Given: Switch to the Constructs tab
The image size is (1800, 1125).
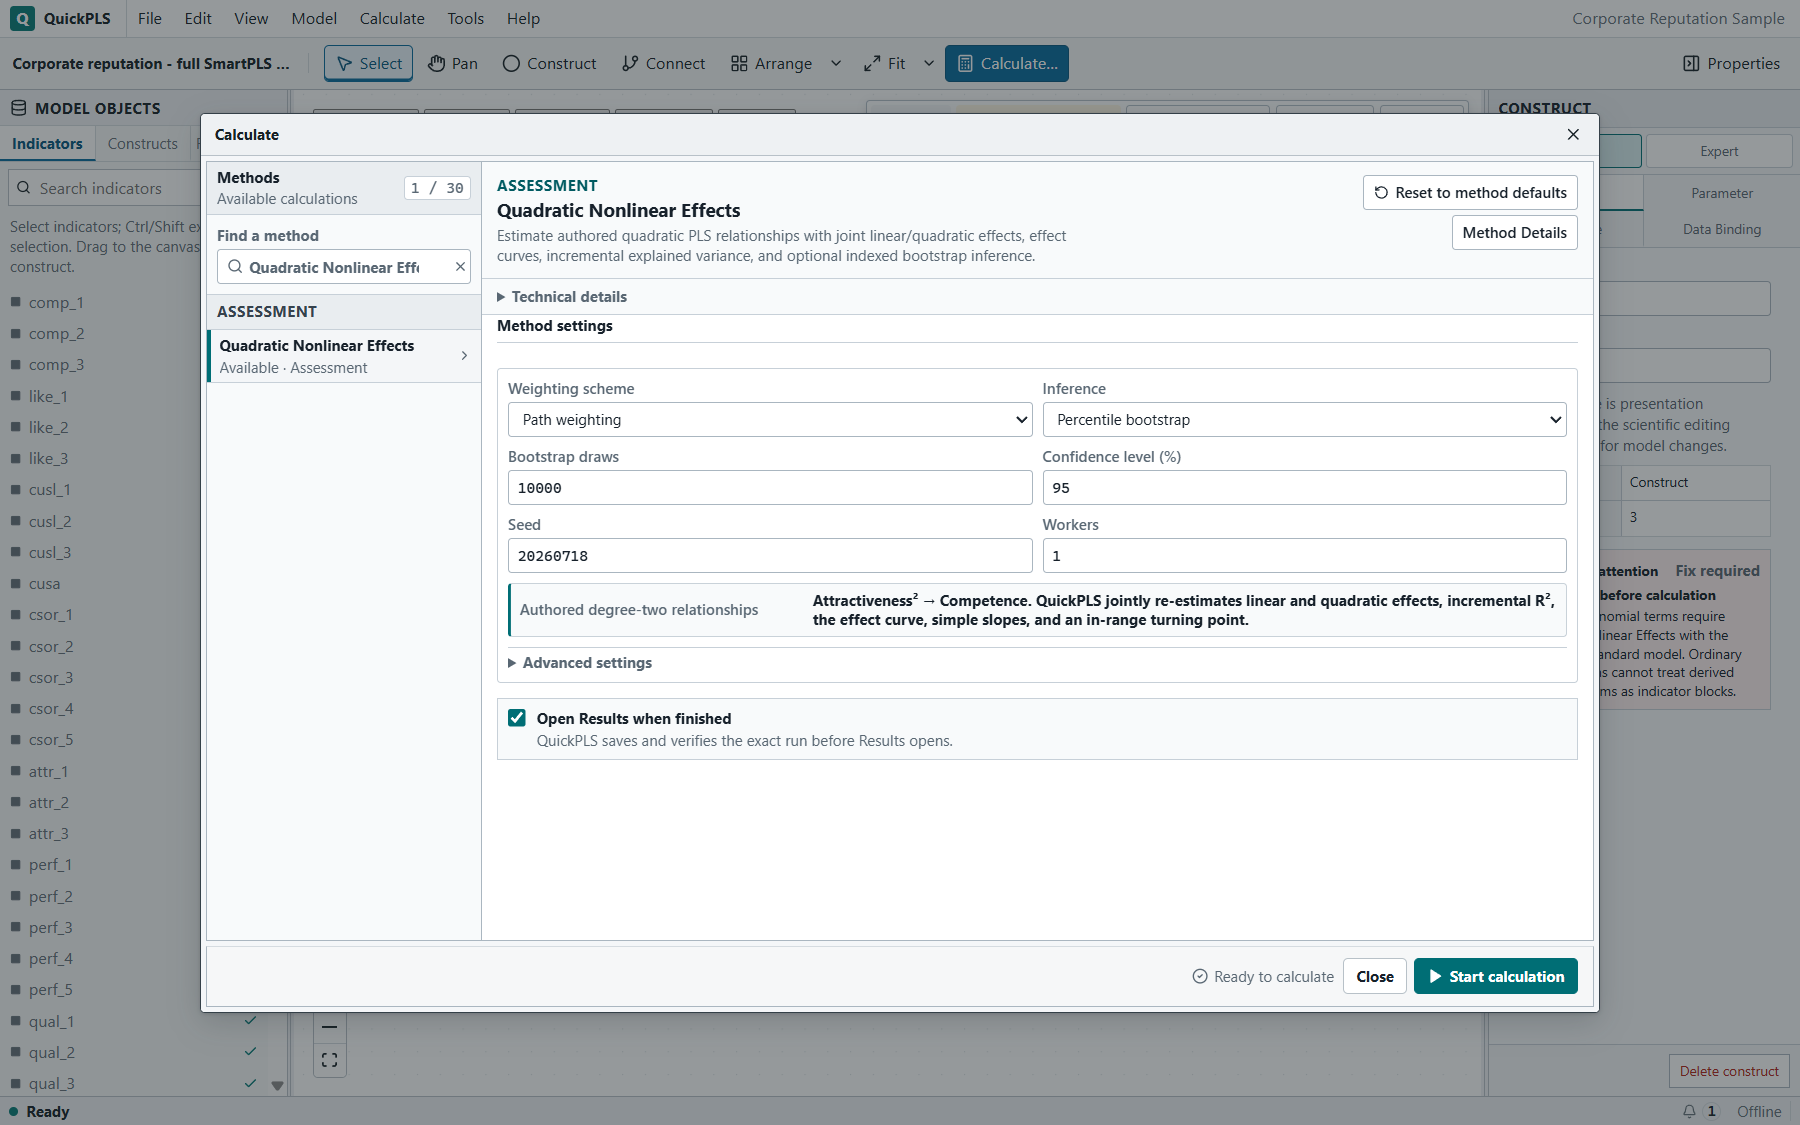Looking at the screenshot, I should tap(142, 144).
